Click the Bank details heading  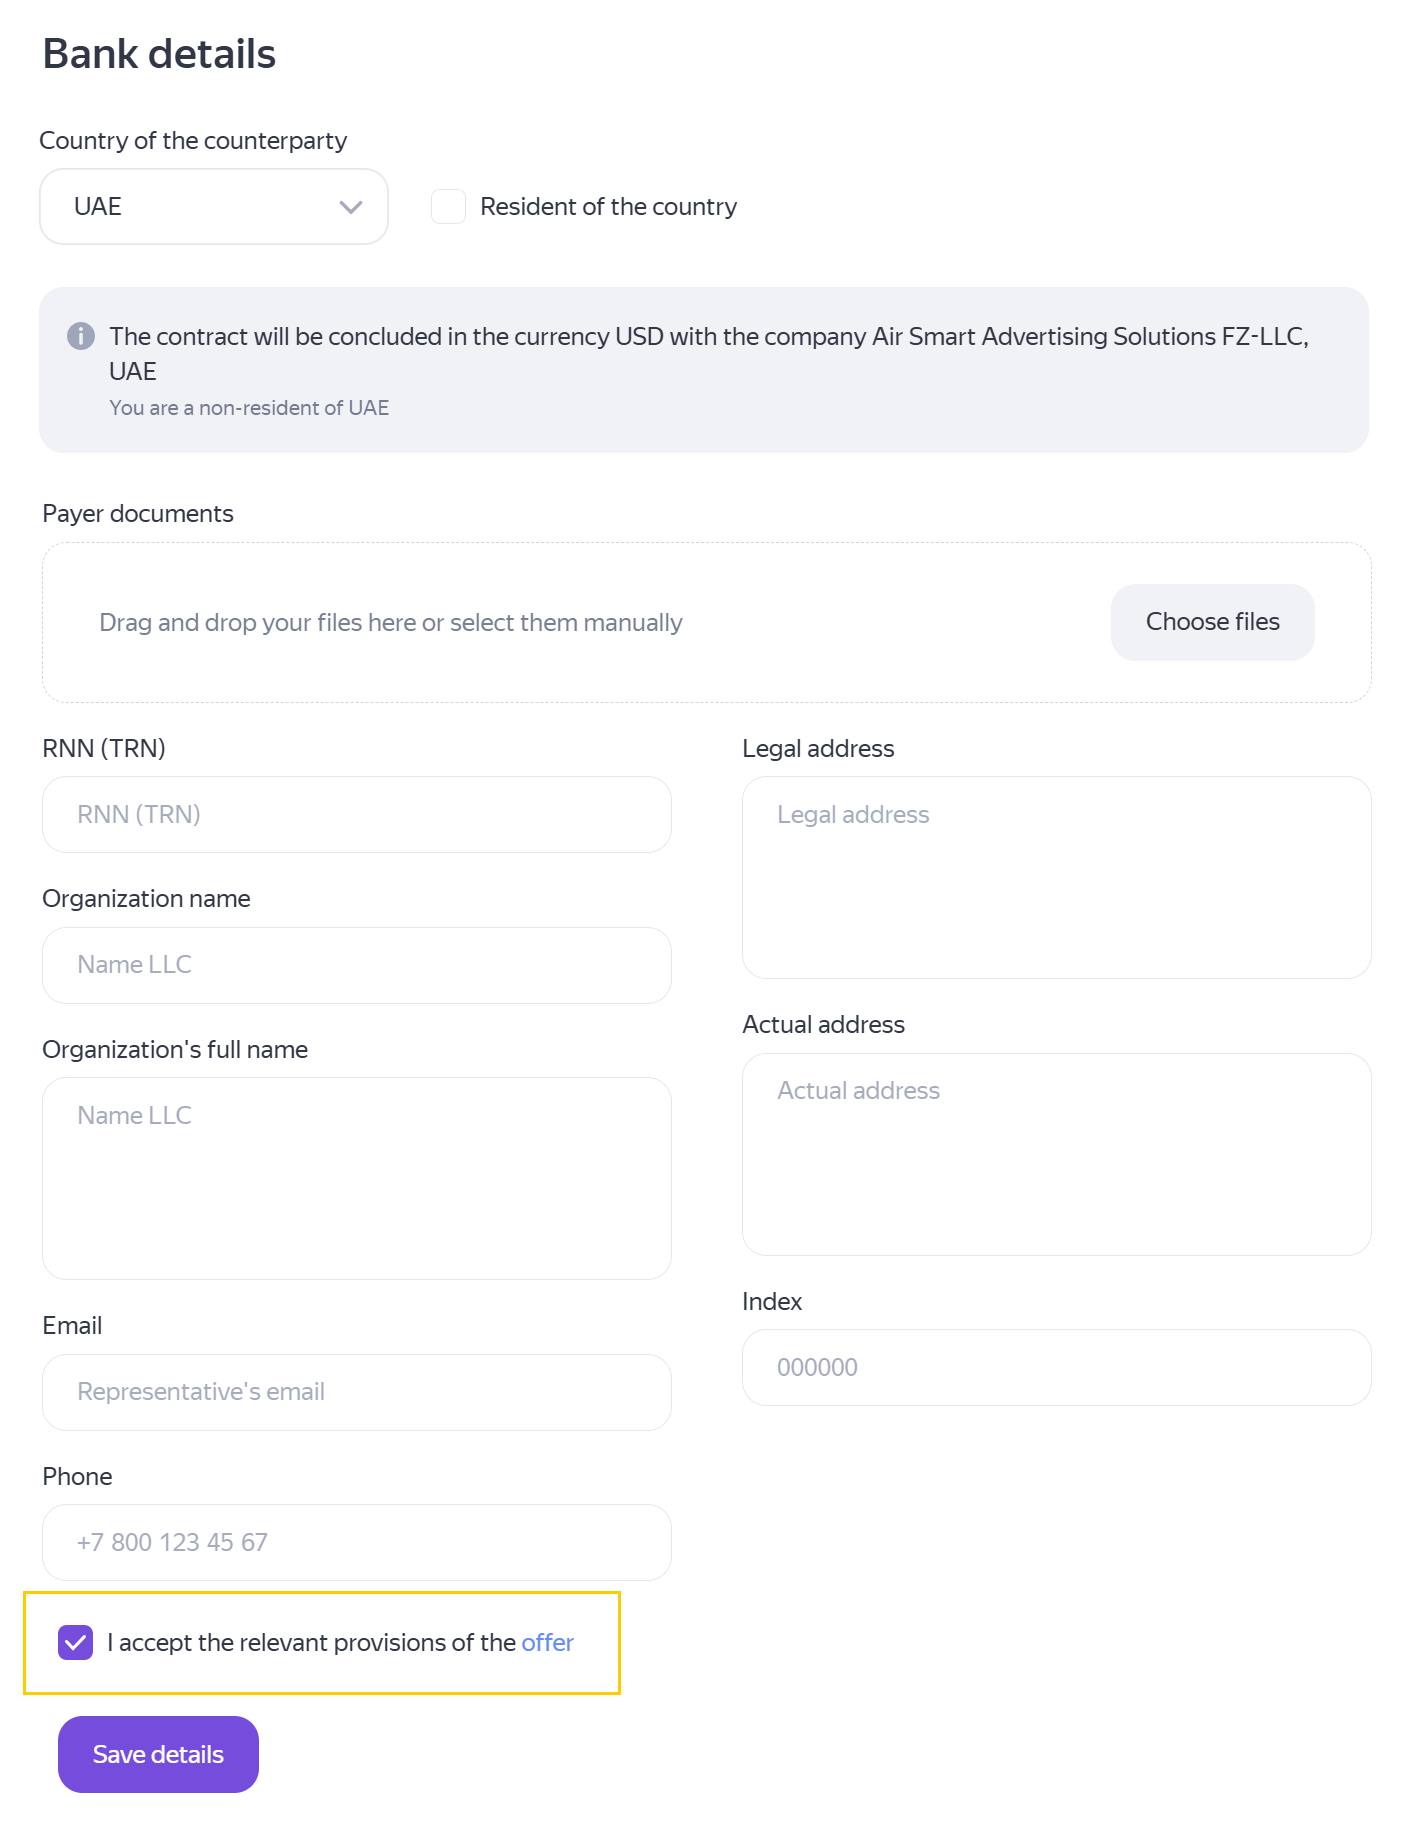pyautogui.click(x=159, y=54)
